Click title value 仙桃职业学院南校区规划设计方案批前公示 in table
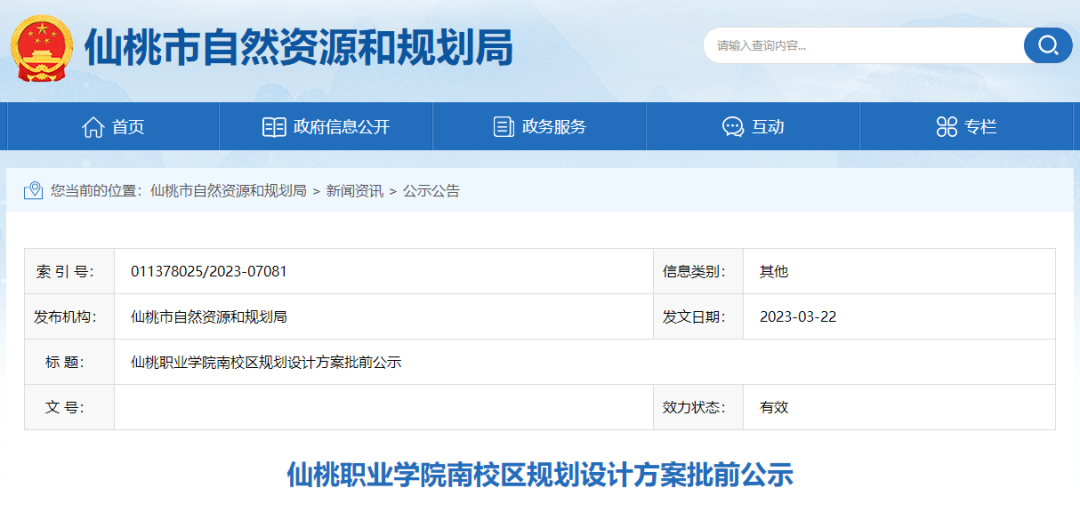The image size is (1080, 512). pos(266,362)
